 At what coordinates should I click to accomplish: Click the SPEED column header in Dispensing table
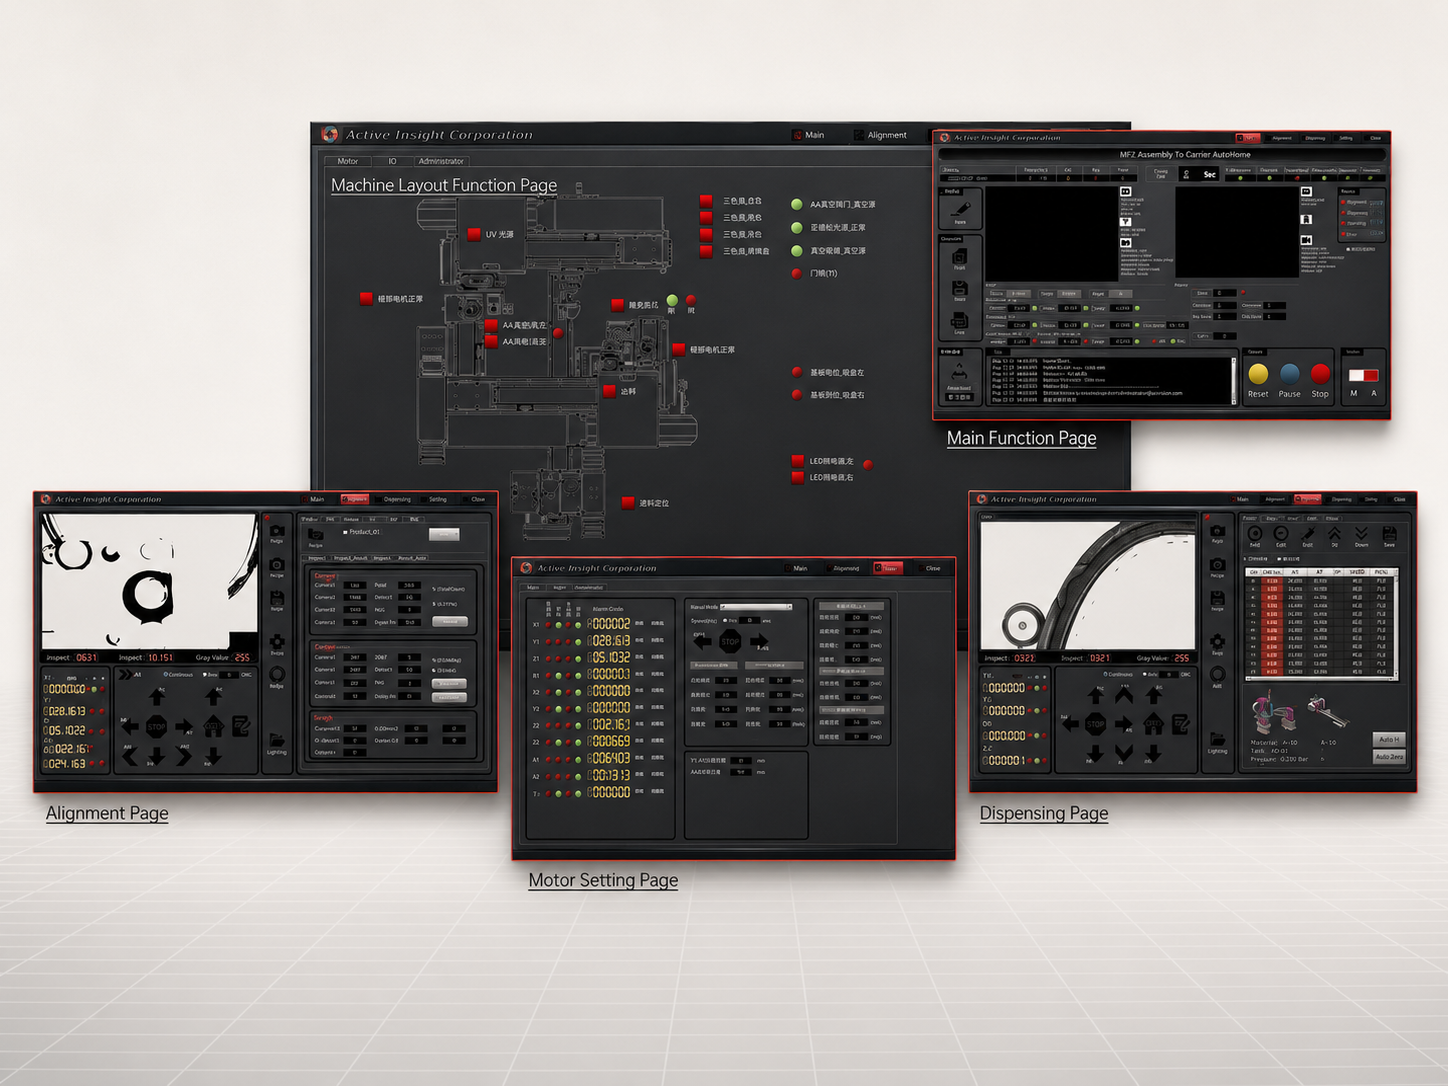tap(1357, 572)
